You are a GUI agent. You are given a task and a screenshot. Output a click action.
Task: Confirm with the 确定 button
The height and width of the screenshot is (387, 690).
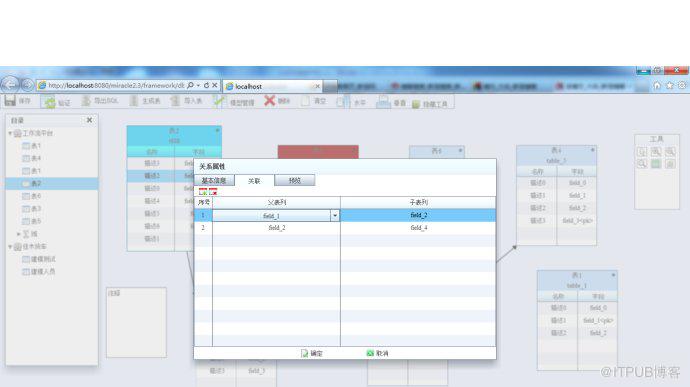click(312, 353)
